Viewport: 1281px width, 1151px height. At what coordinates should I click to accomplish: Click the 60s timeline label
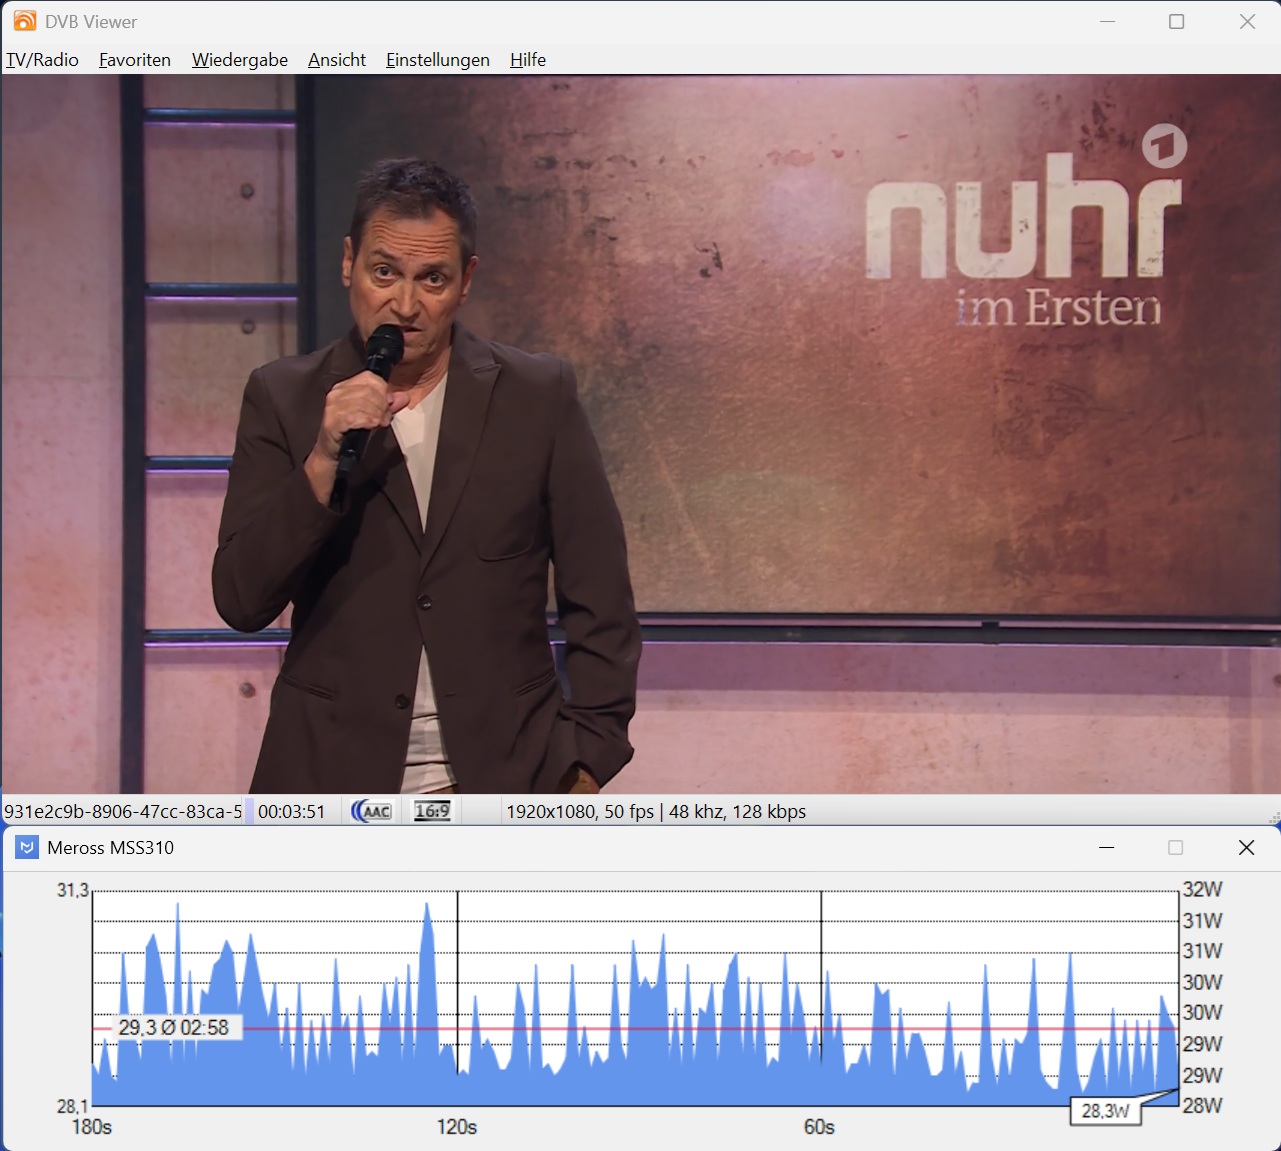(819, 1127)
